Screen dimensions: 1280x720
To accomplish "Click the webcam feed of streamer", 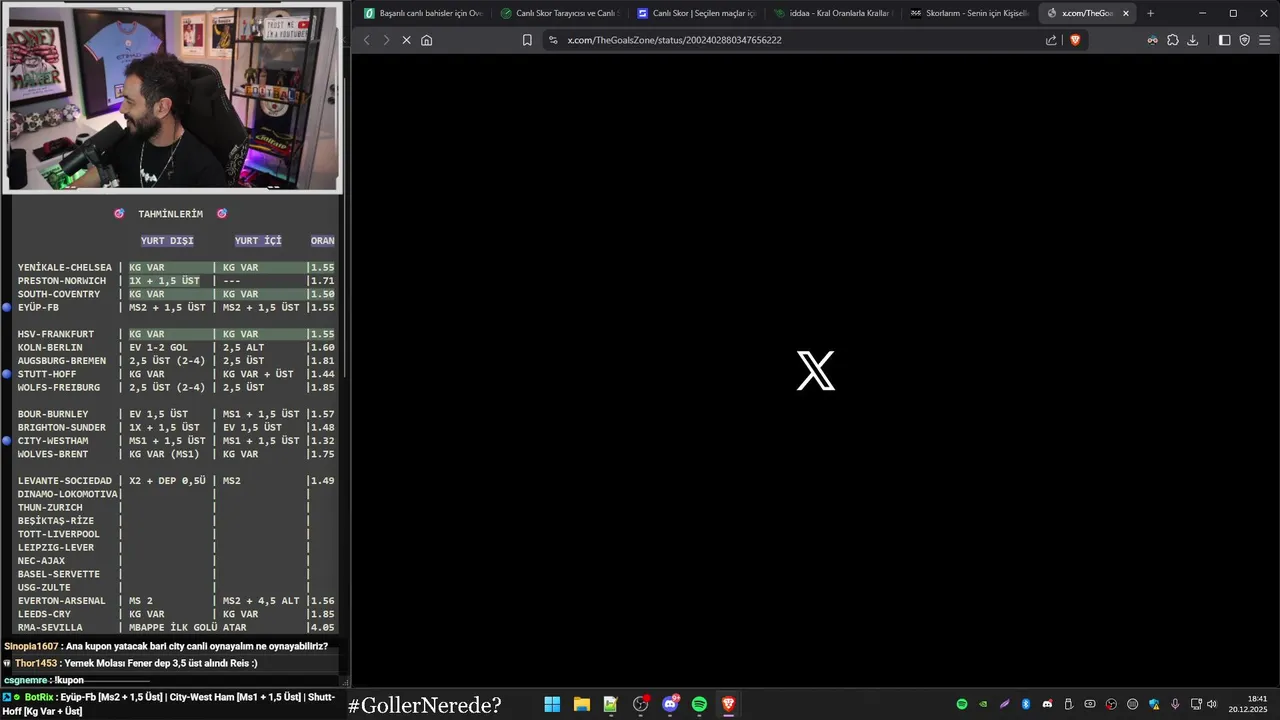I will (172, 97).
